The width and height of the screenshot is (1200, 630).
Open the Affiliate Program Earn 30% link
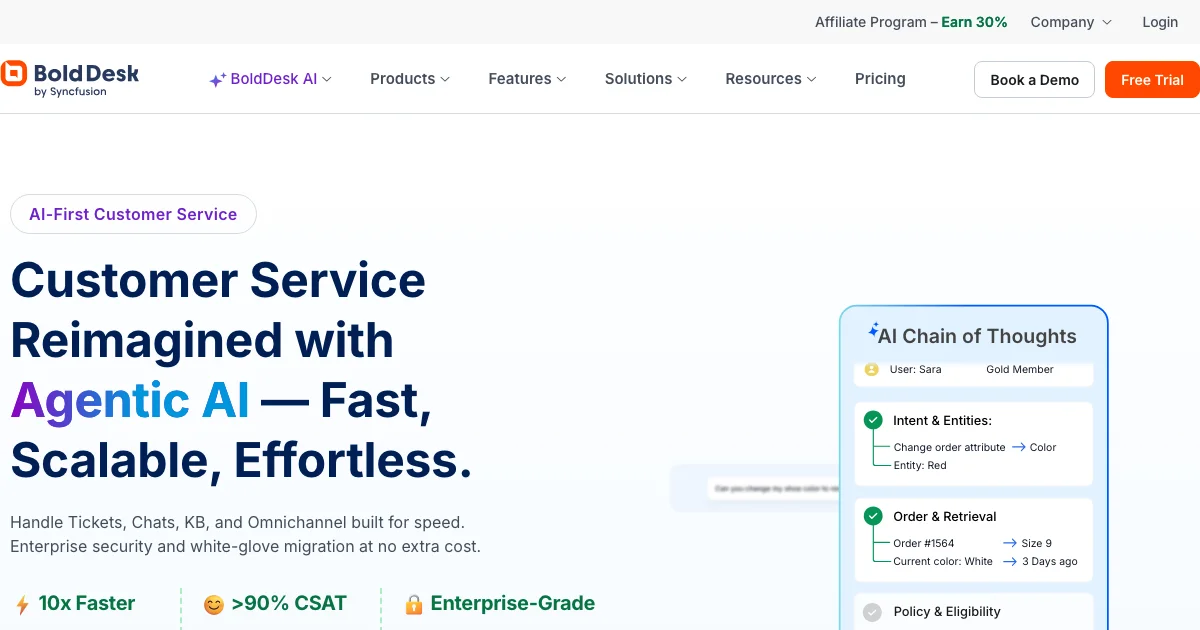tap(911, 22)
